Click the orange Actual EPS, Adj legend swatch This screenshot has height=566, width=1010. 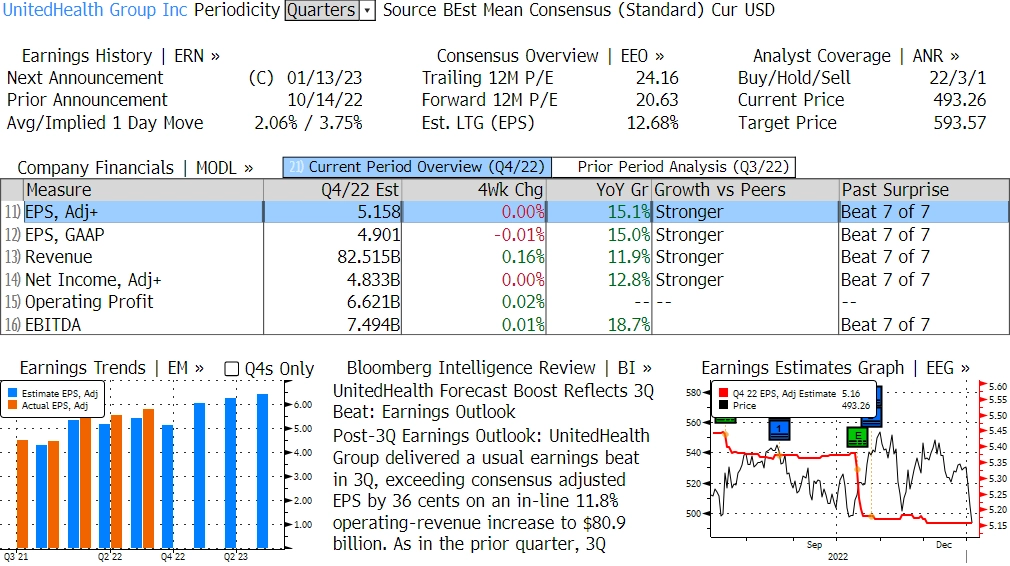13,406
